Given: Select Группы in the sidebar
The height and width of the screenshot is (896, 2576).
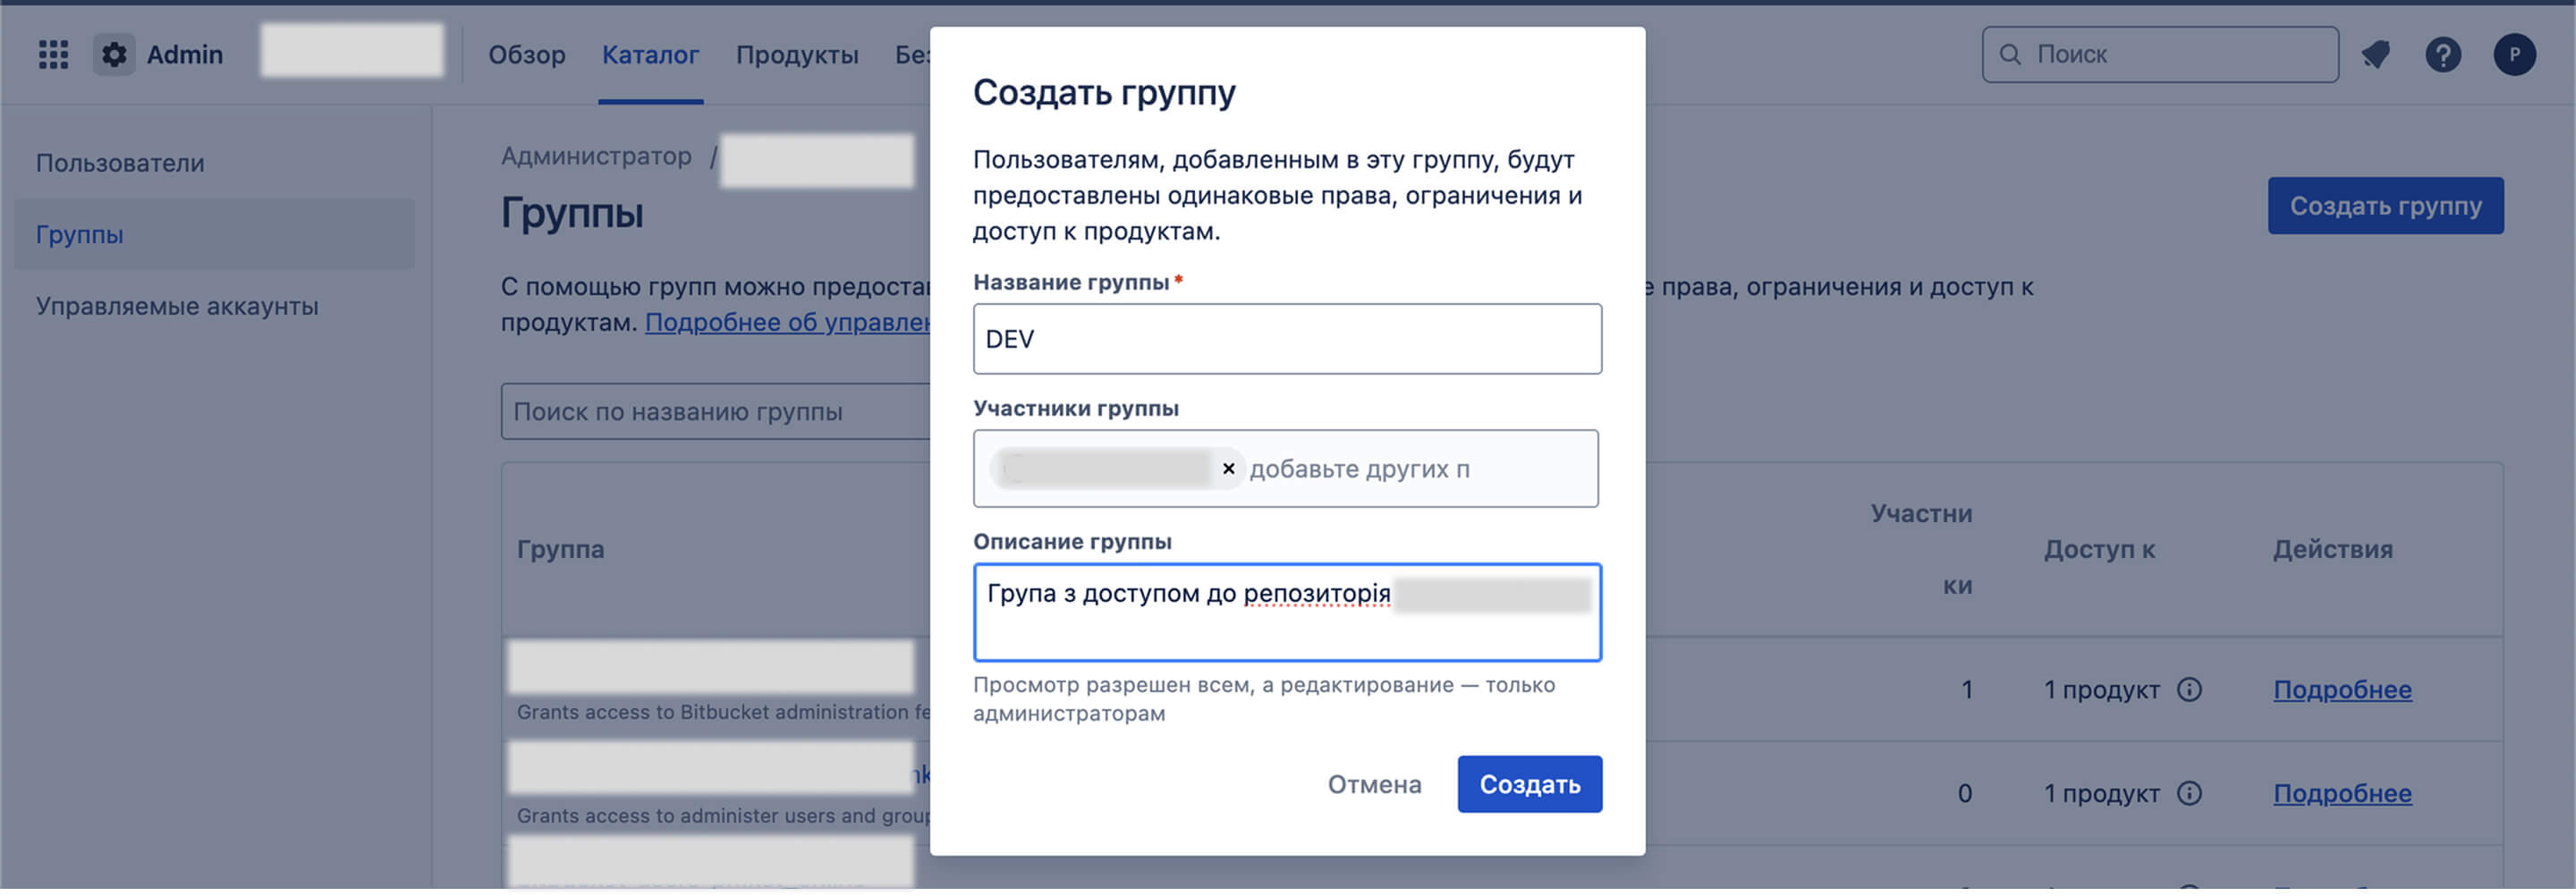Looking at the screenshot, I should 215,235.
